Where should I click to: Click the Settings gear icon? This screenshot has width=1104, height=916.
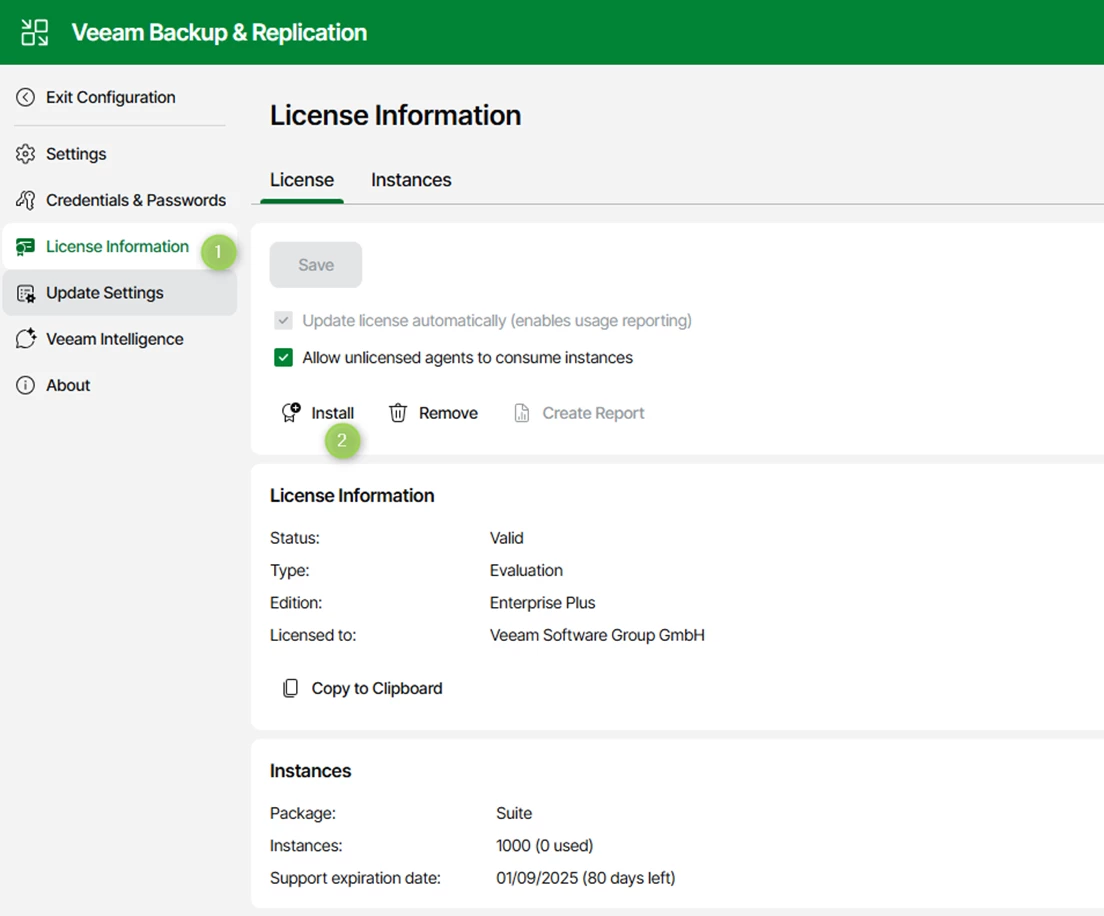pyautogui.click(x=25, y=153)
